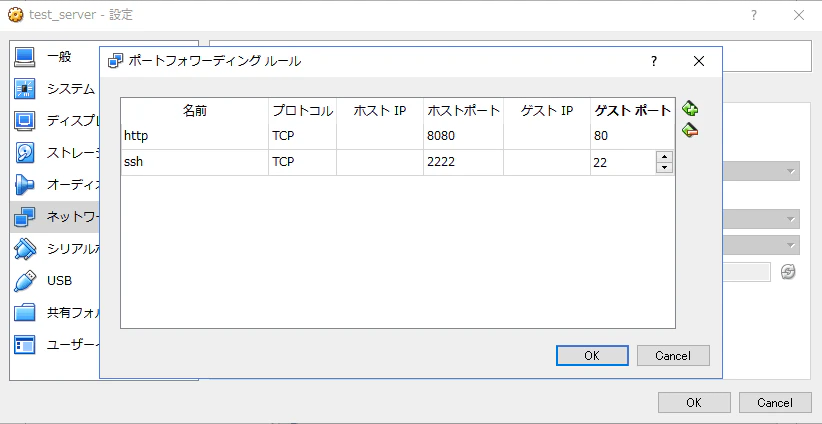
Task: Click host port 8080 cell
Action: (463, 136)
